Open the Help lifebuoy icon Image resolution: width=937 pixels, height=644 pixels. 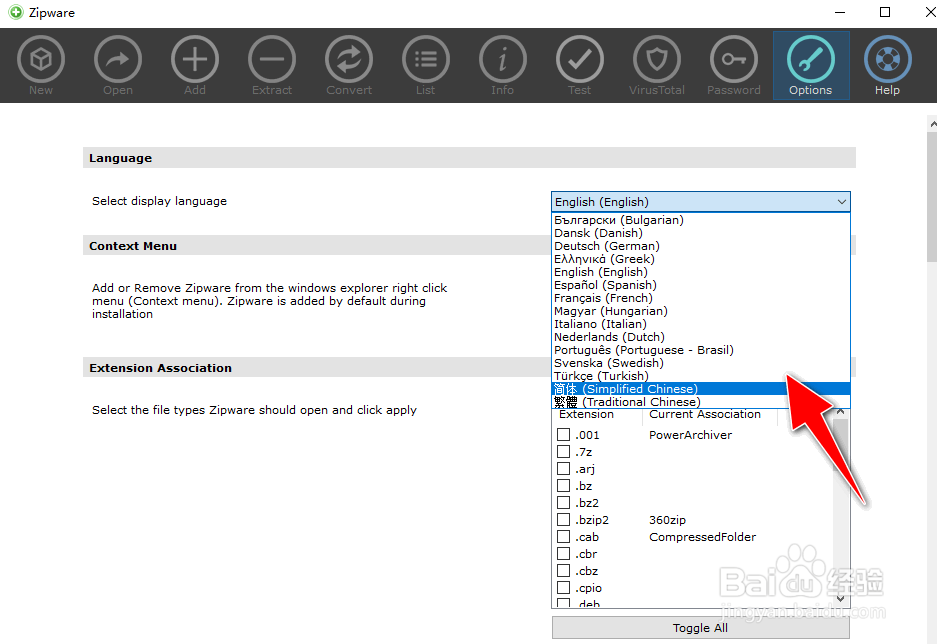[887, 59]
